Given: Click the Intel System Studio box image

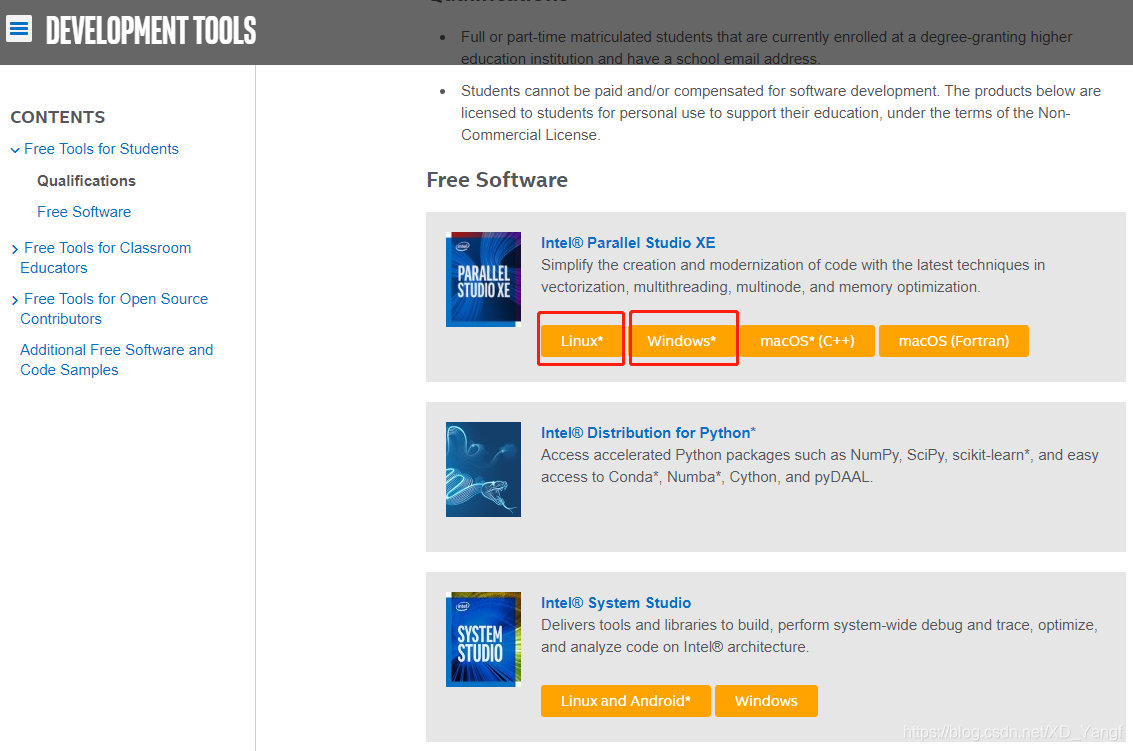Looking at the screenshot, I should click(483, 639).
